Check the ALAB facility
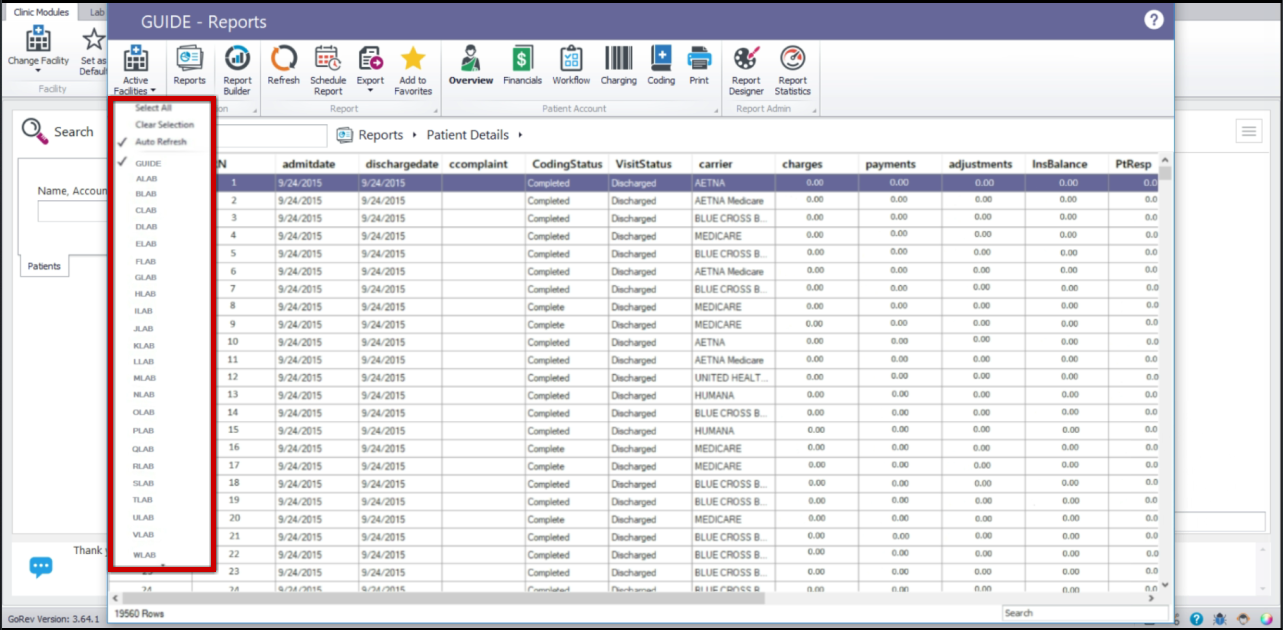 146,179
